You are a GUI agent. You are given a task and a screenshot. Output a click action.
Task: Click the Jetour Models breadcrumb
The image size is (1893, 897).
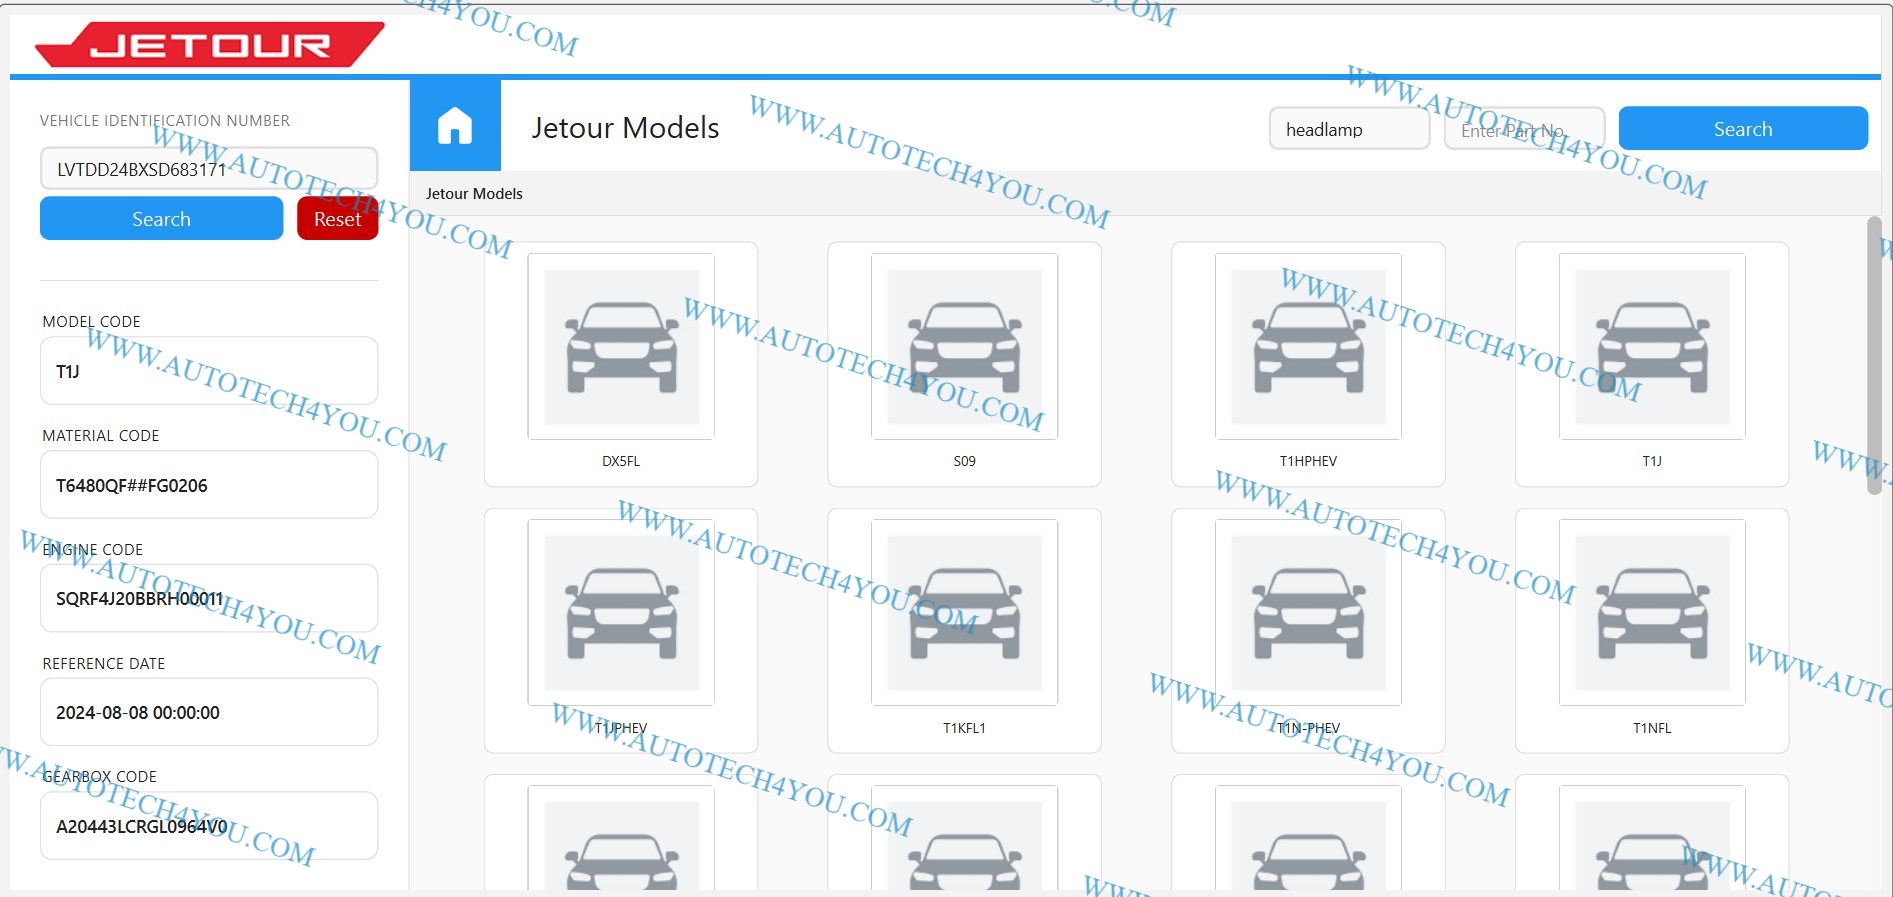474,194
